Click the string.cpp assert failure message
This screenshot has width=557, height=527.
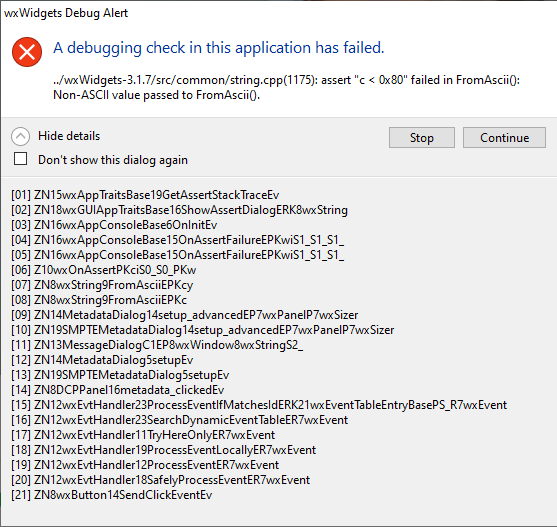[x=286, y=87]
